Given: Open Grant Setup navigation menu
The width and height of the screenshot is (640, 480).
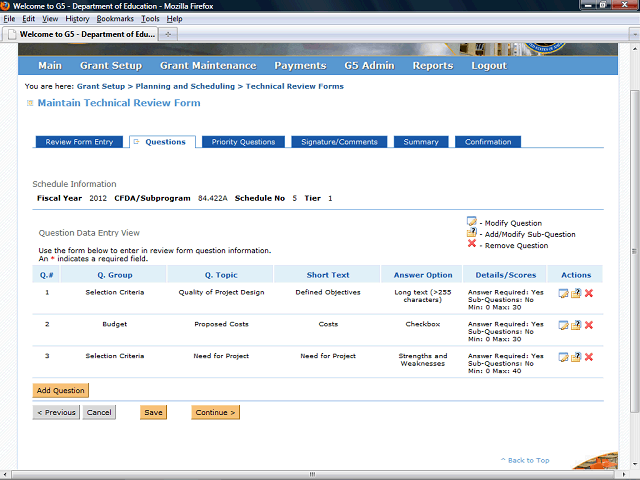Looking at the screenshot, I should point(111,66).
